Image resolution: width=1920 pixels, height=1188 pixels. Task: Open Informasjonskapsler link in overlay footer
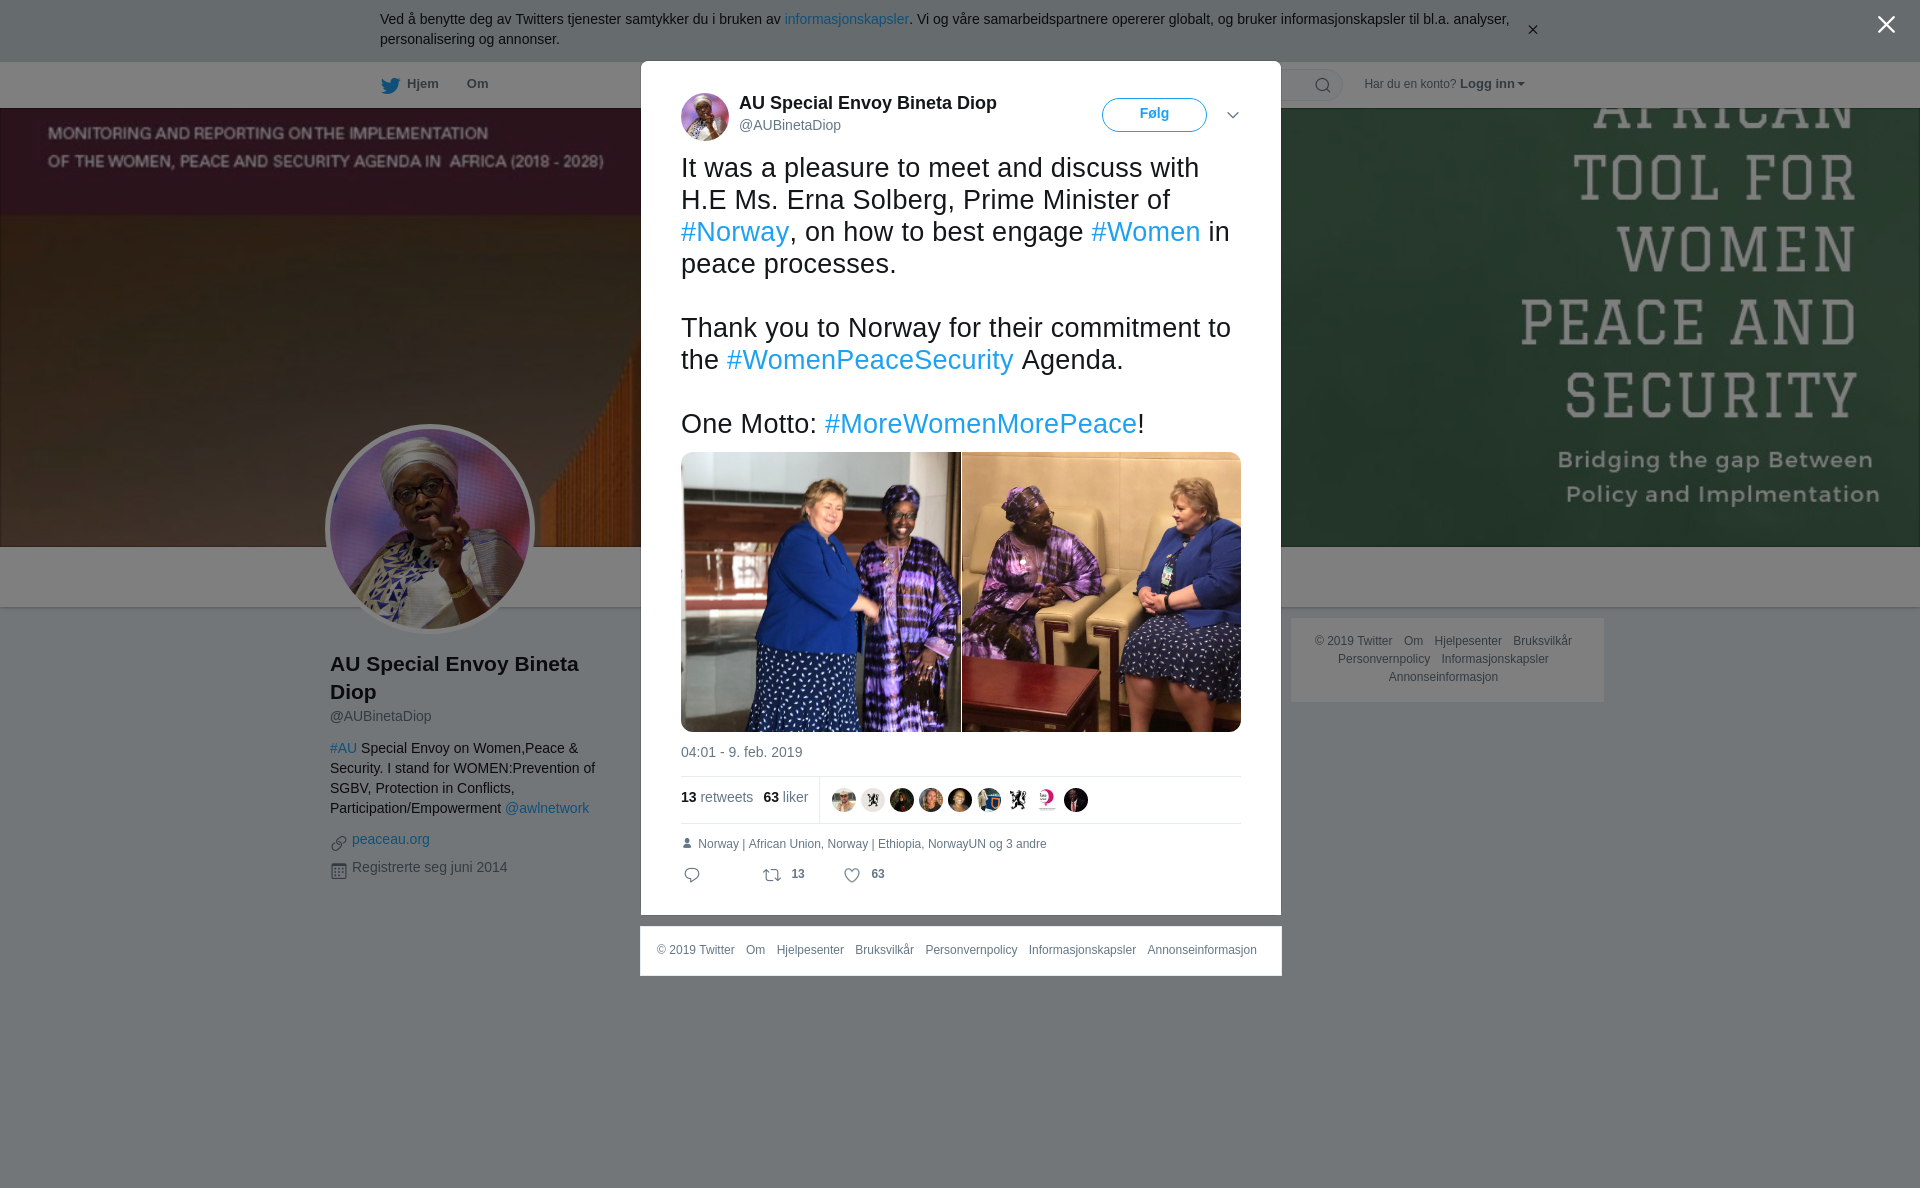pyautogui.click(x=1082, y=950)
